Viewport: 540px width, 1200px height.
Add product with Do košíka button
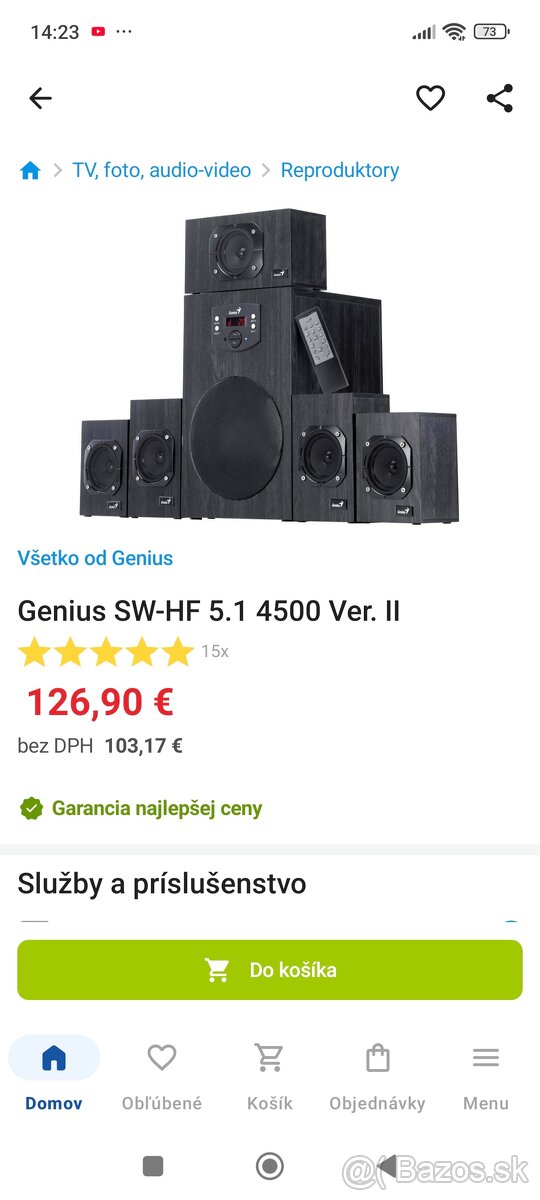coord(270,970)
